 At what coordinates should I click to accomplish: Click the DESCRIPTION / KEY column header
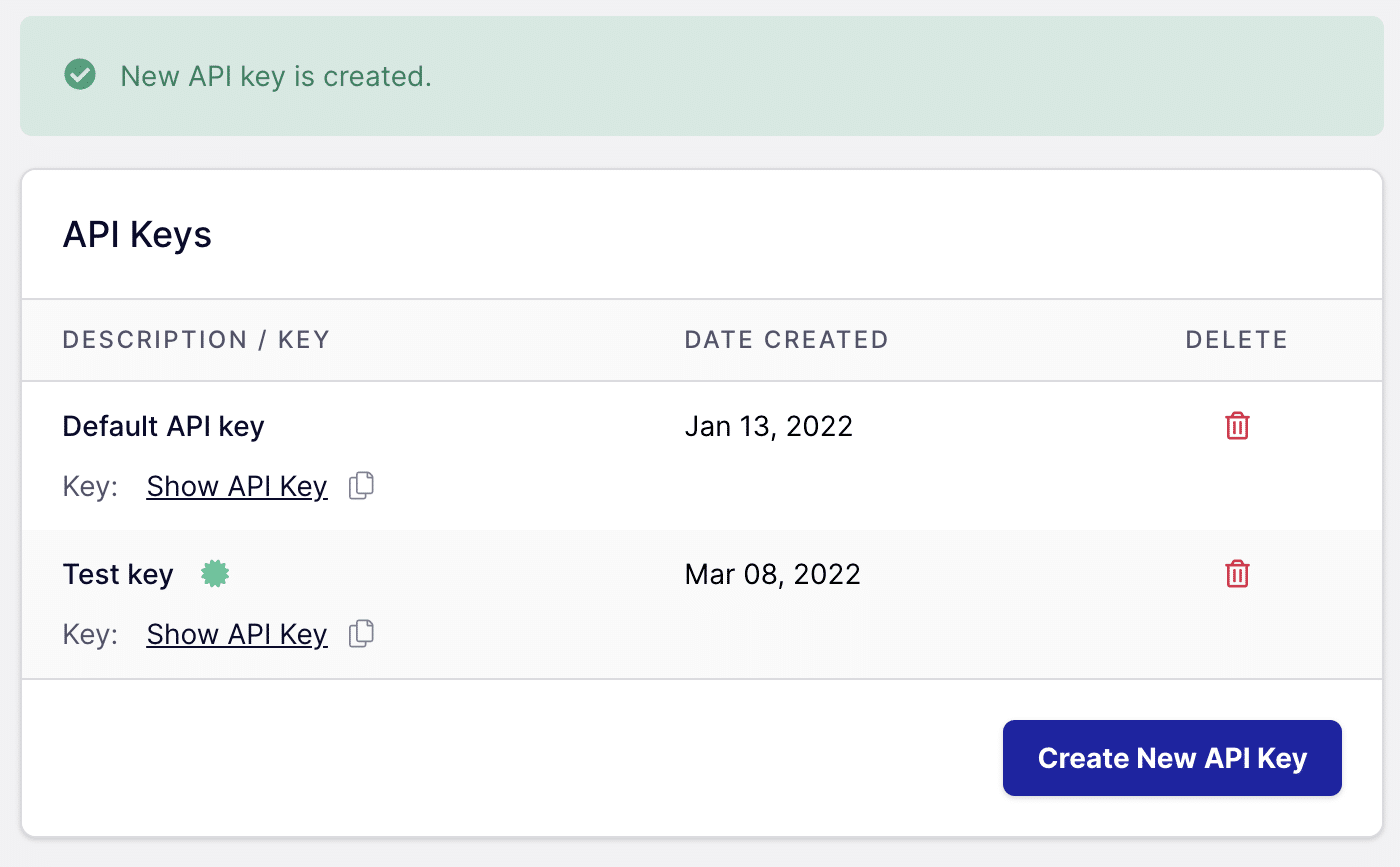pos(196,340)
